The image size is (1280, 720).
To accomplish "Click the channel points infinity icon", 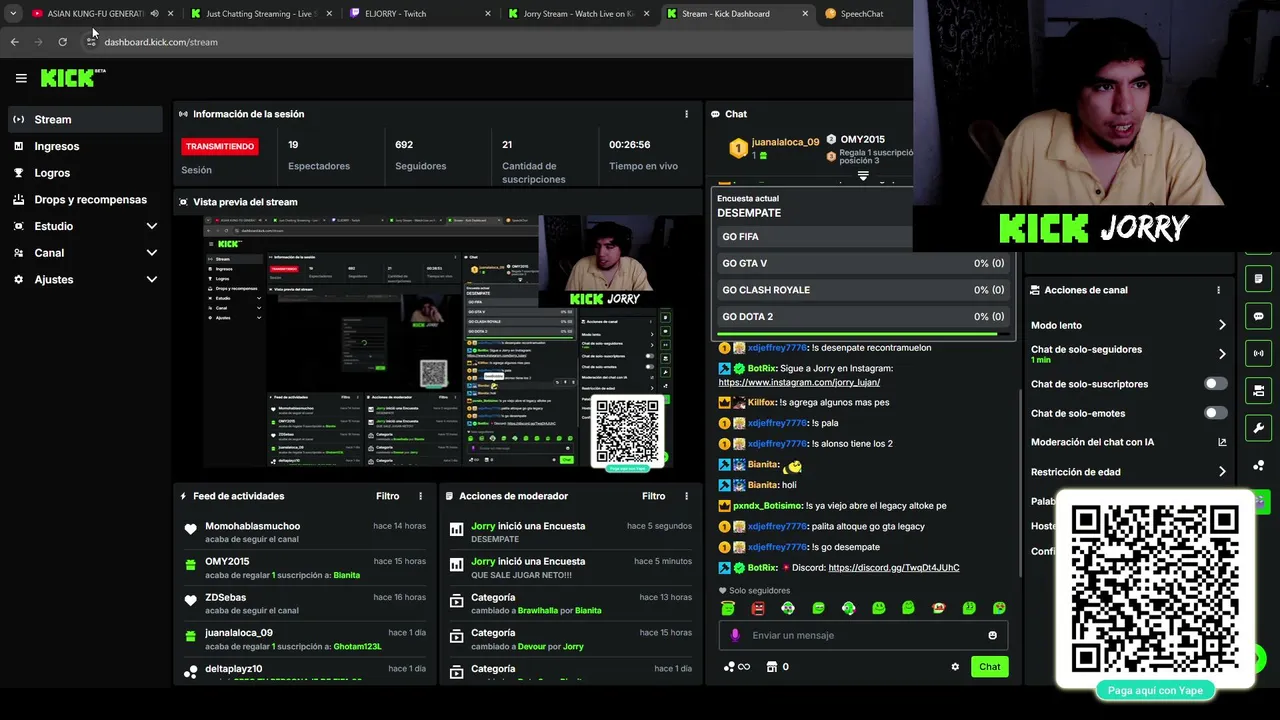I will point(736,667).
